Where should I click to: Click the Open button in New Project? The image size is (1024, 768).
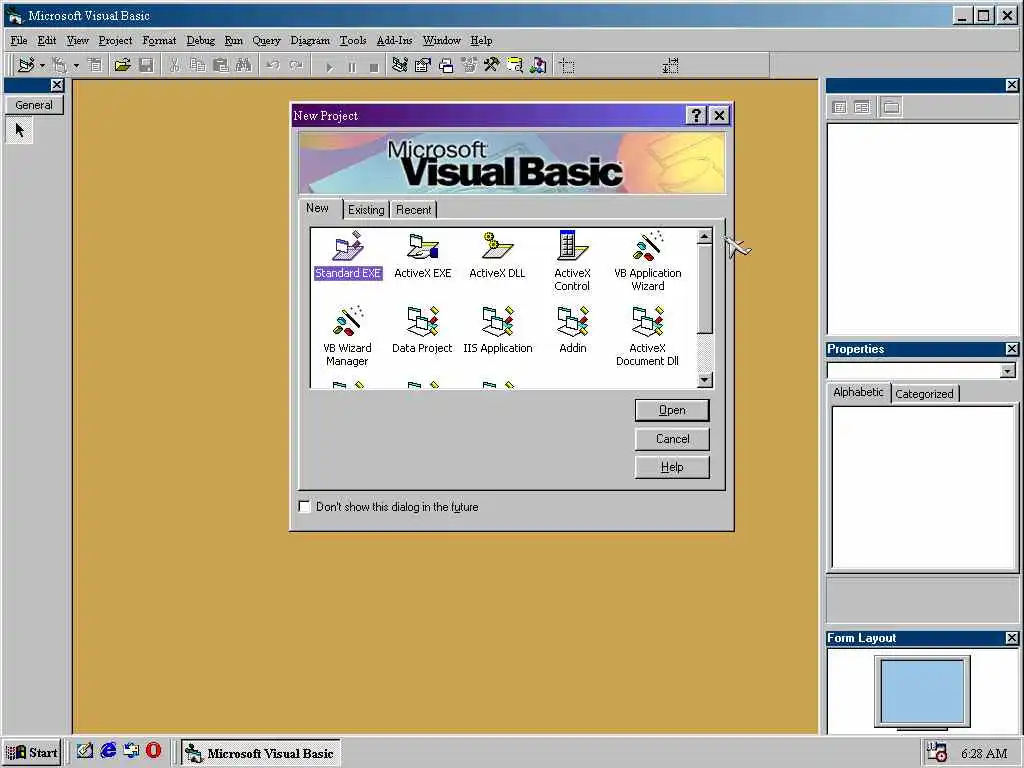(672, 410)
